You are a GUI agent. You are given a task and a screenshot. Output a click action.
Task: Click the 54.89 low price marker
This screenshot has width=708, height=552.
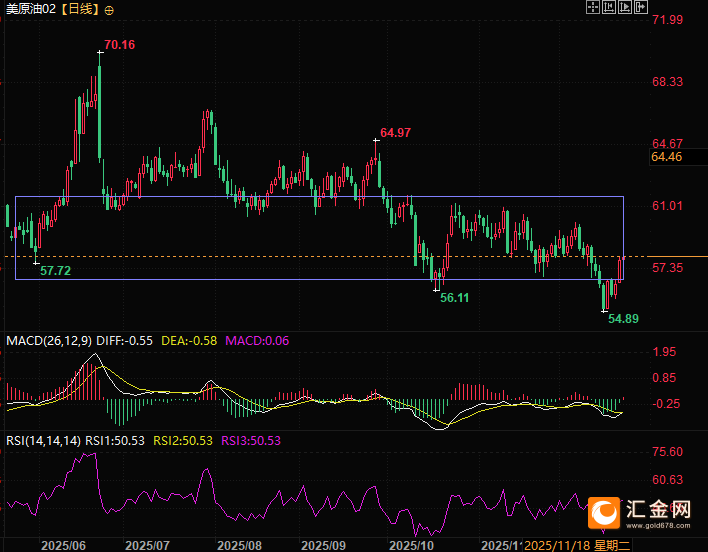[x=624, y=317]
